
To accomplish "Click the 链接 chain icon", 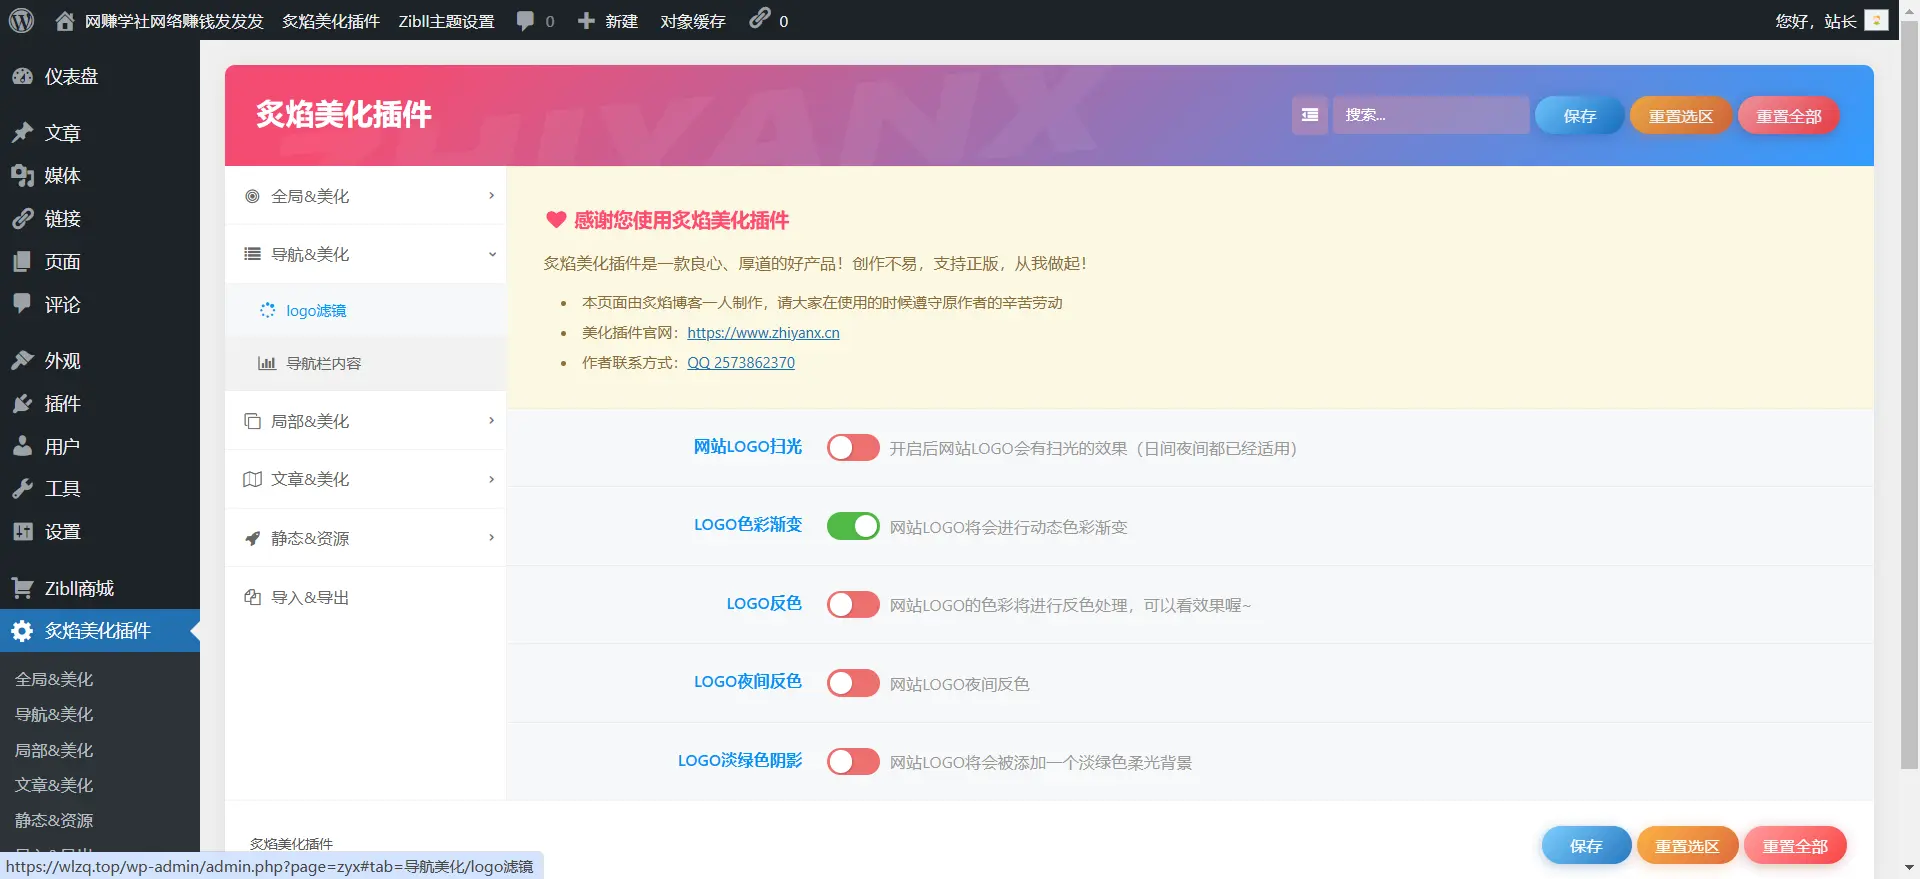I will click(x=22, y=219).
